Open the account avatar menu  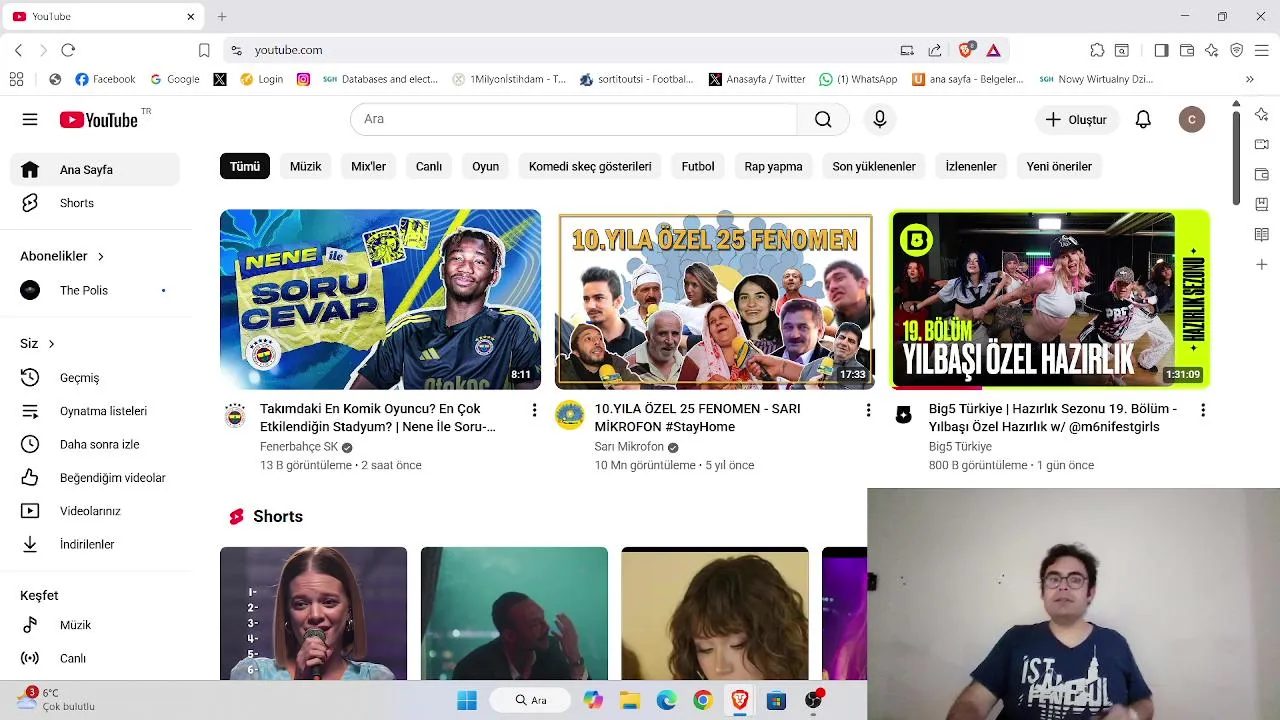[1191, 119]
